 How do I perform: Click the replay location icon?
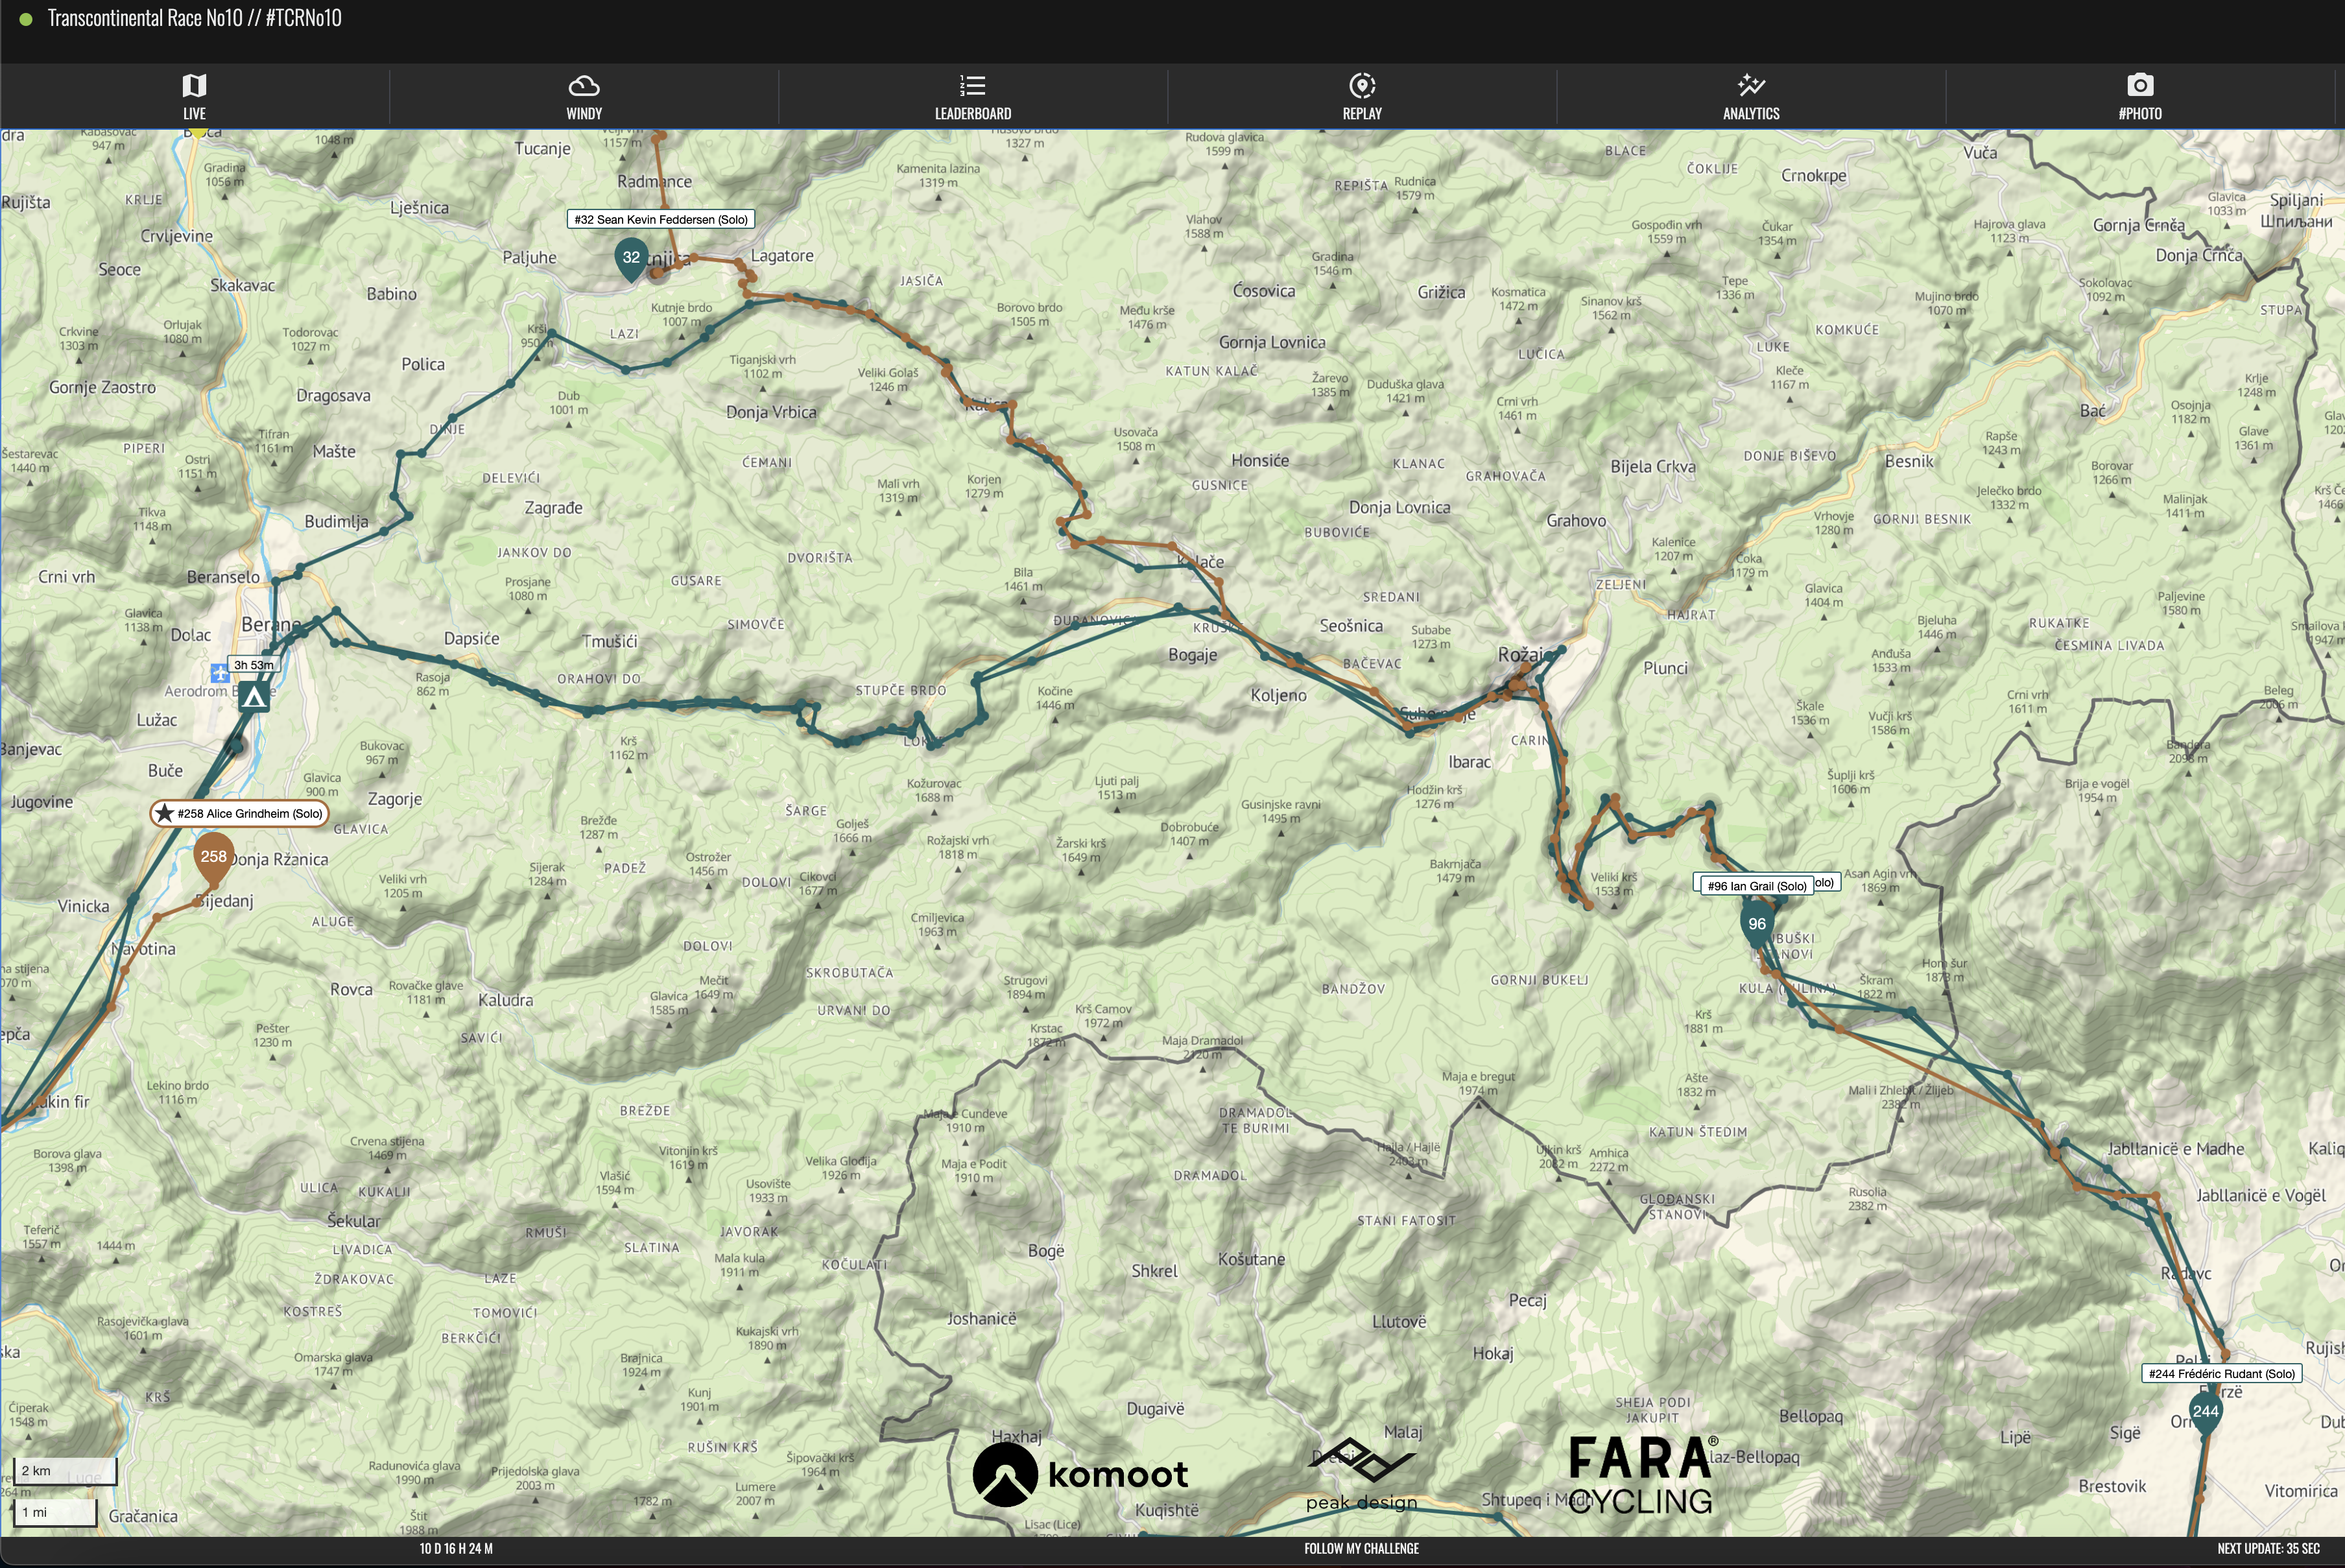[x=1362, y=85]
